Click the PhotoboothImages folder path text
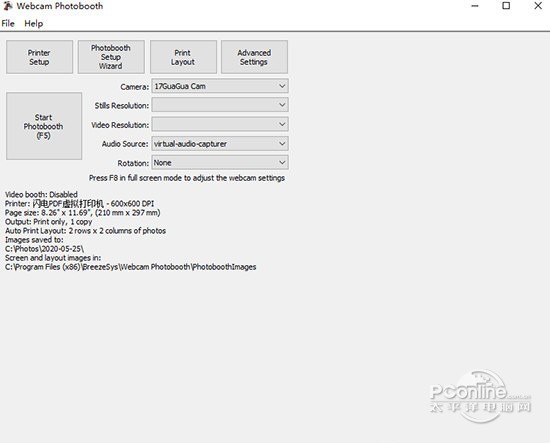 coord(130,267)
